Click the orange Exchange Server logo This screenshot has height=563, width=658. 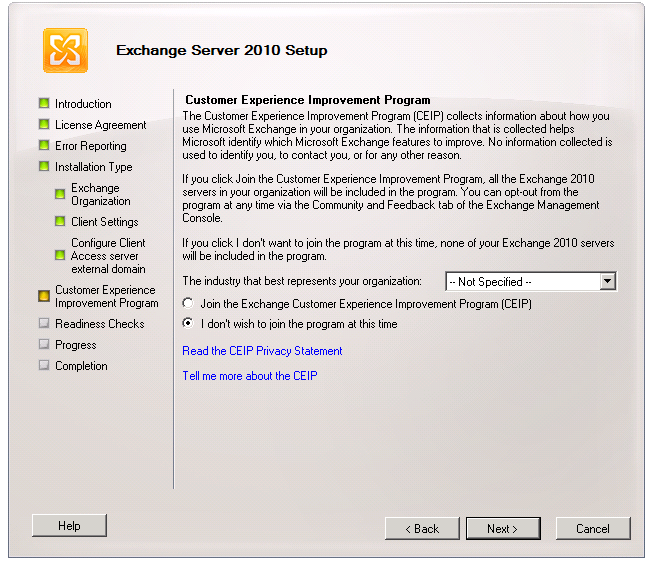click(x=65, y=50)
